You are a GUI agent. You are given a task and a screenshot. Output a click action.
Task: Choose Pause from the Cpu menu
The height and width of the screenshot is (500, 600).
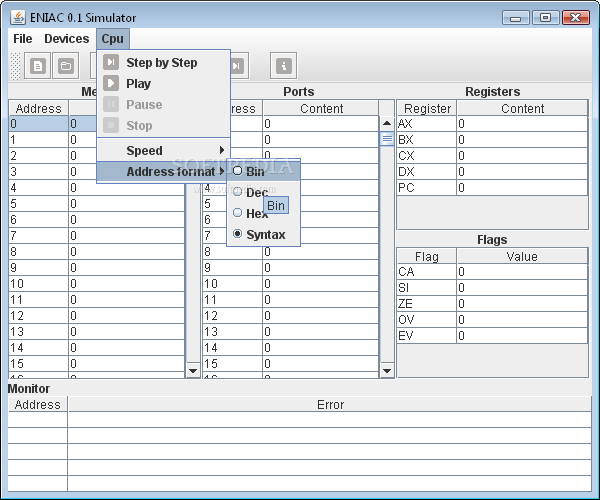[163, 104]
